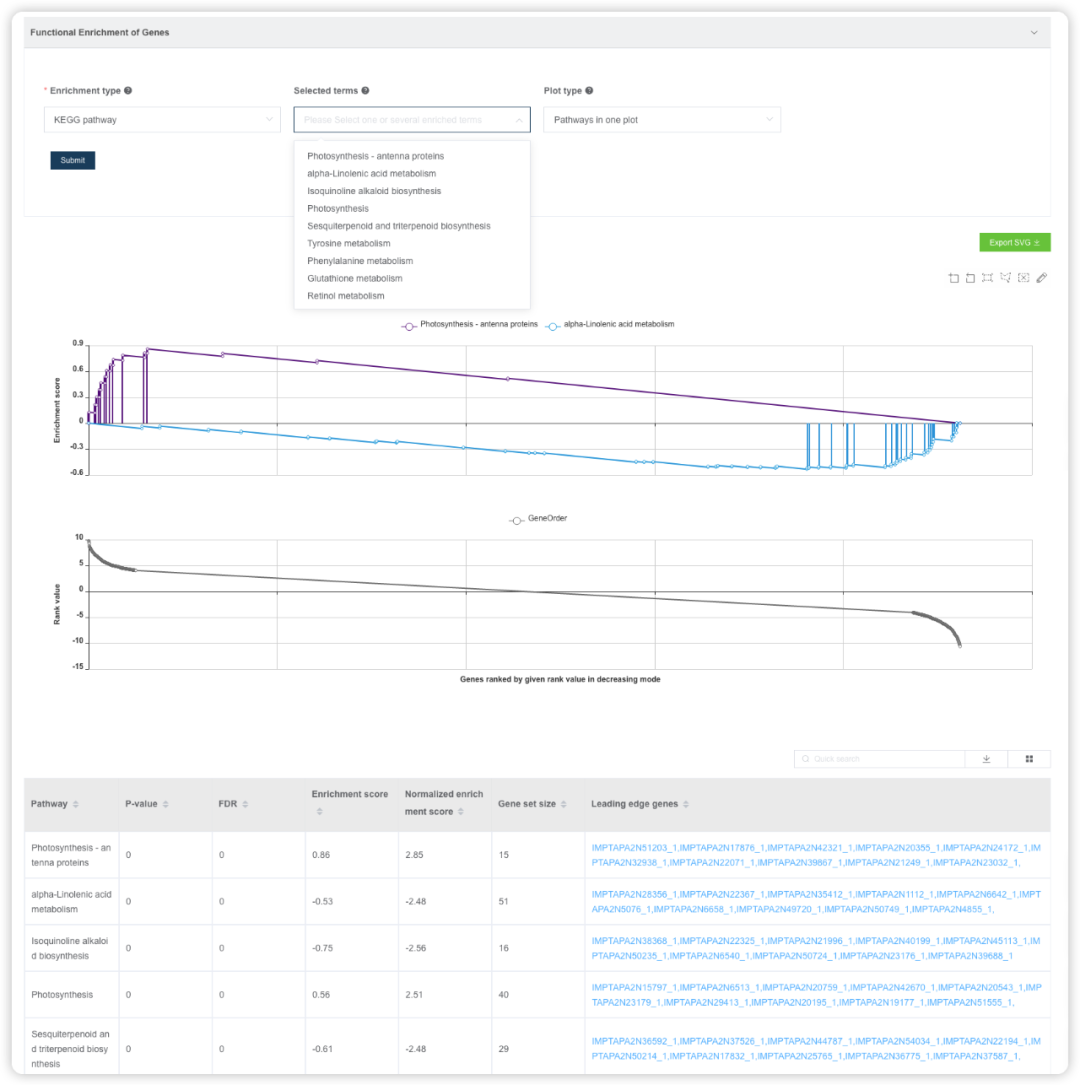
Task: Open the Pathways in one plot dropdown
Action: 662,120
